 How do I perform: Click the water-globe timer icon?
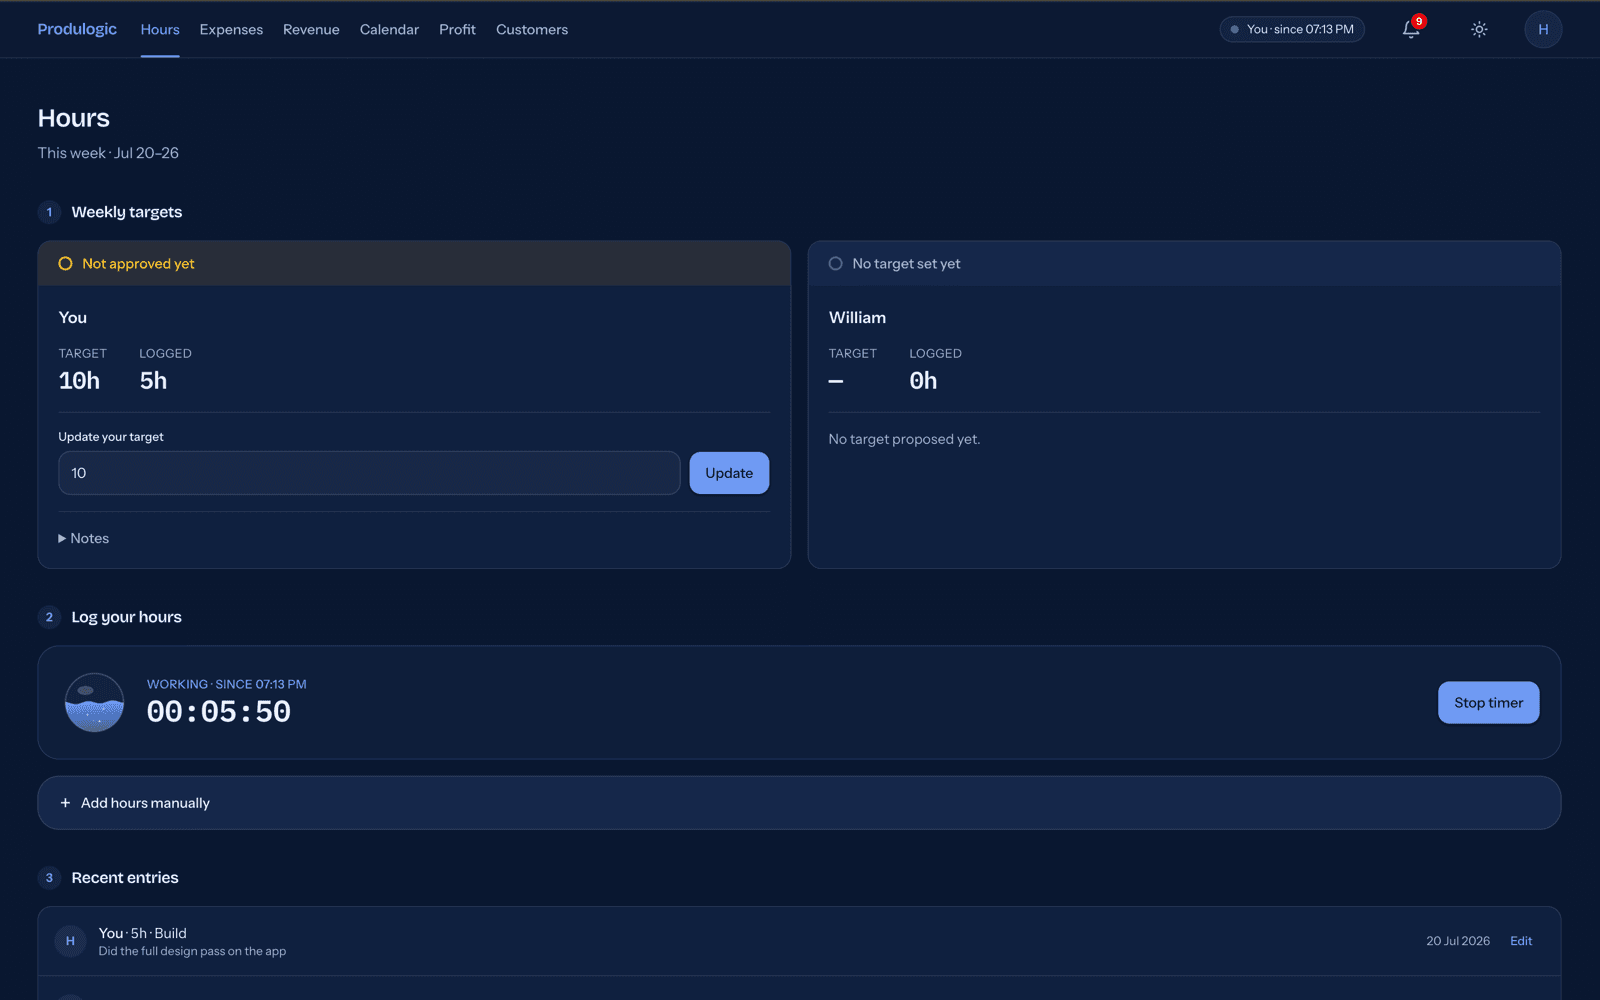pos(94,702)
